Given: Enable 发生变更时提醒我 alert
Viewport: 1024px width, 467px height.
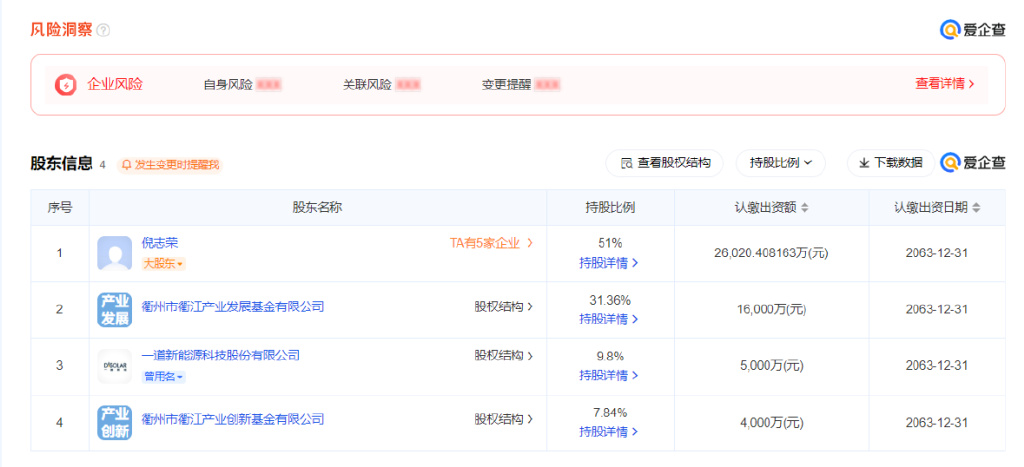Looking at the screenshot, I should tap(170, 165).
